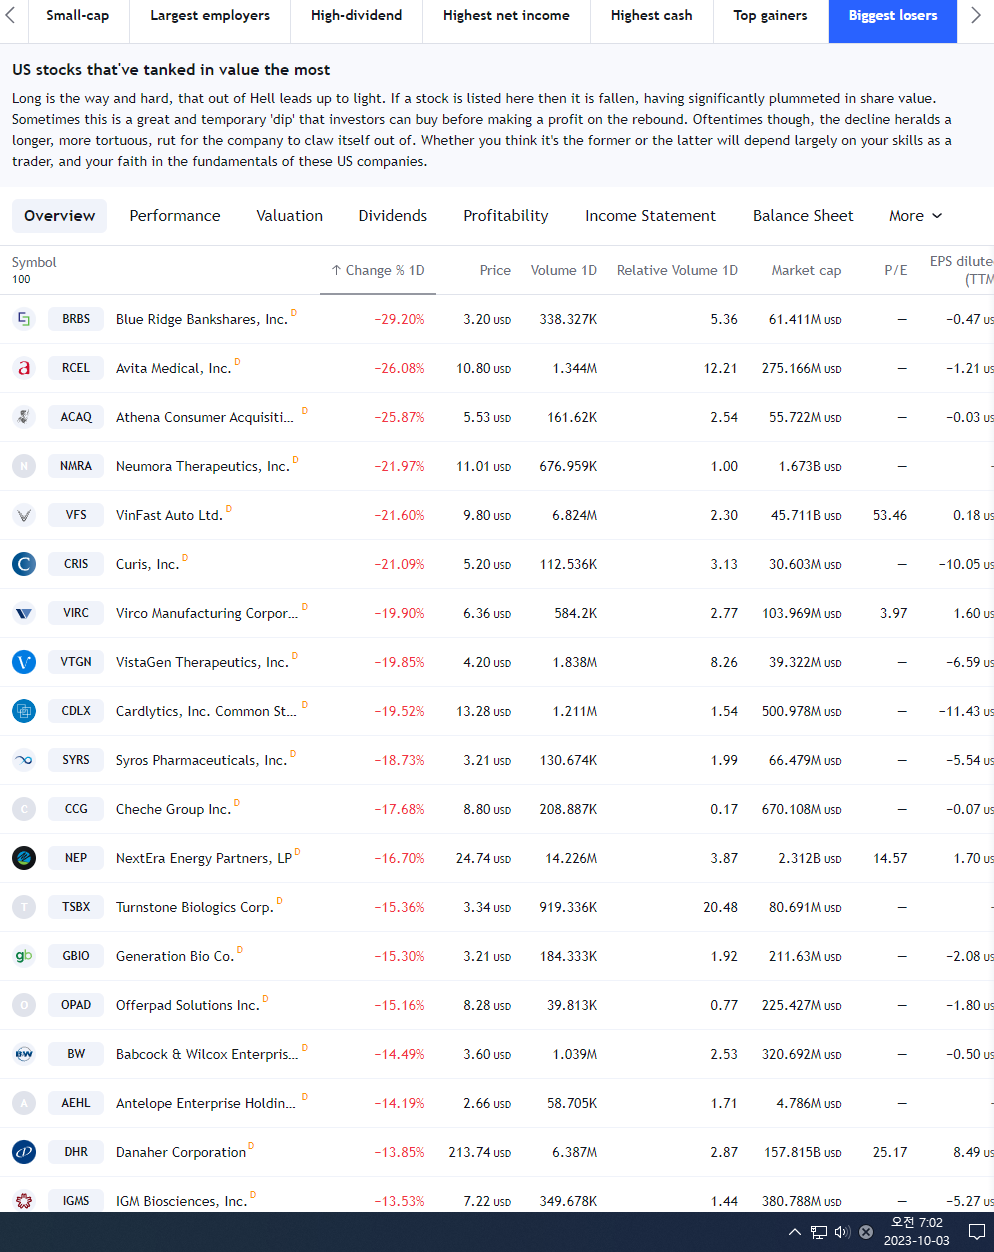Sort by the Price column header
The height and width of the screenshot is (1252, 994).
(495, 271)
